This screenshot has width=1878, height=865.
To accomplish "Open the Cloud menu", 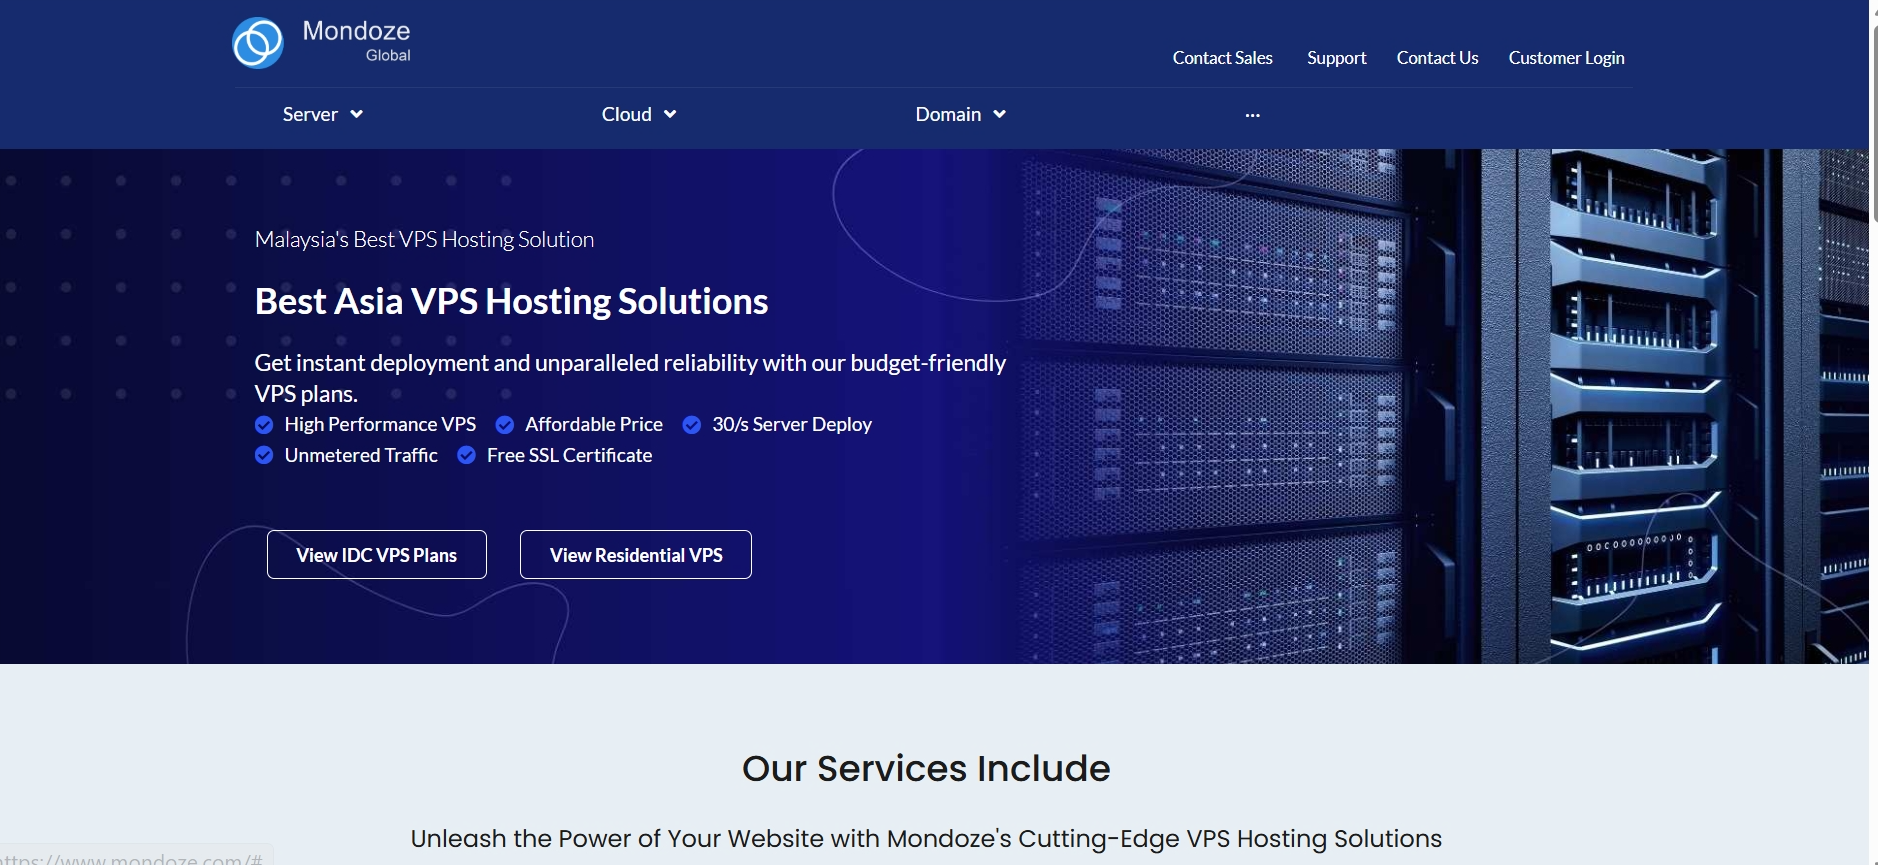I will (627, 114).
